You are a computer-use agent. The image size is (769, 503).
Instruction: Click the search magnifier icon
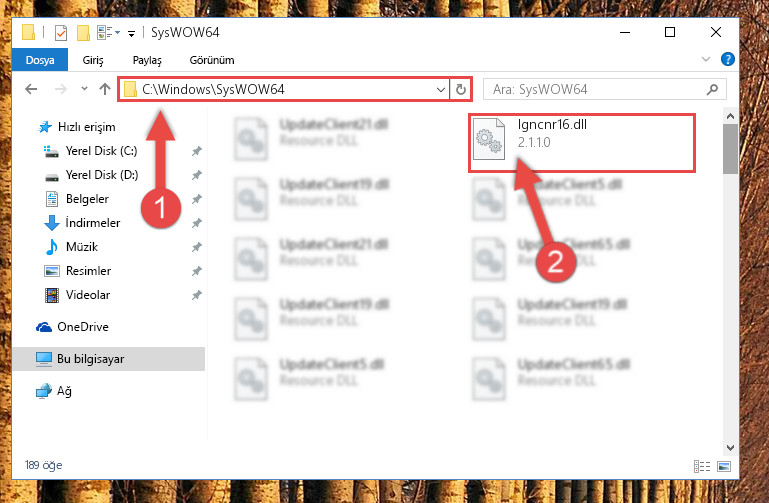coord(712,89)
